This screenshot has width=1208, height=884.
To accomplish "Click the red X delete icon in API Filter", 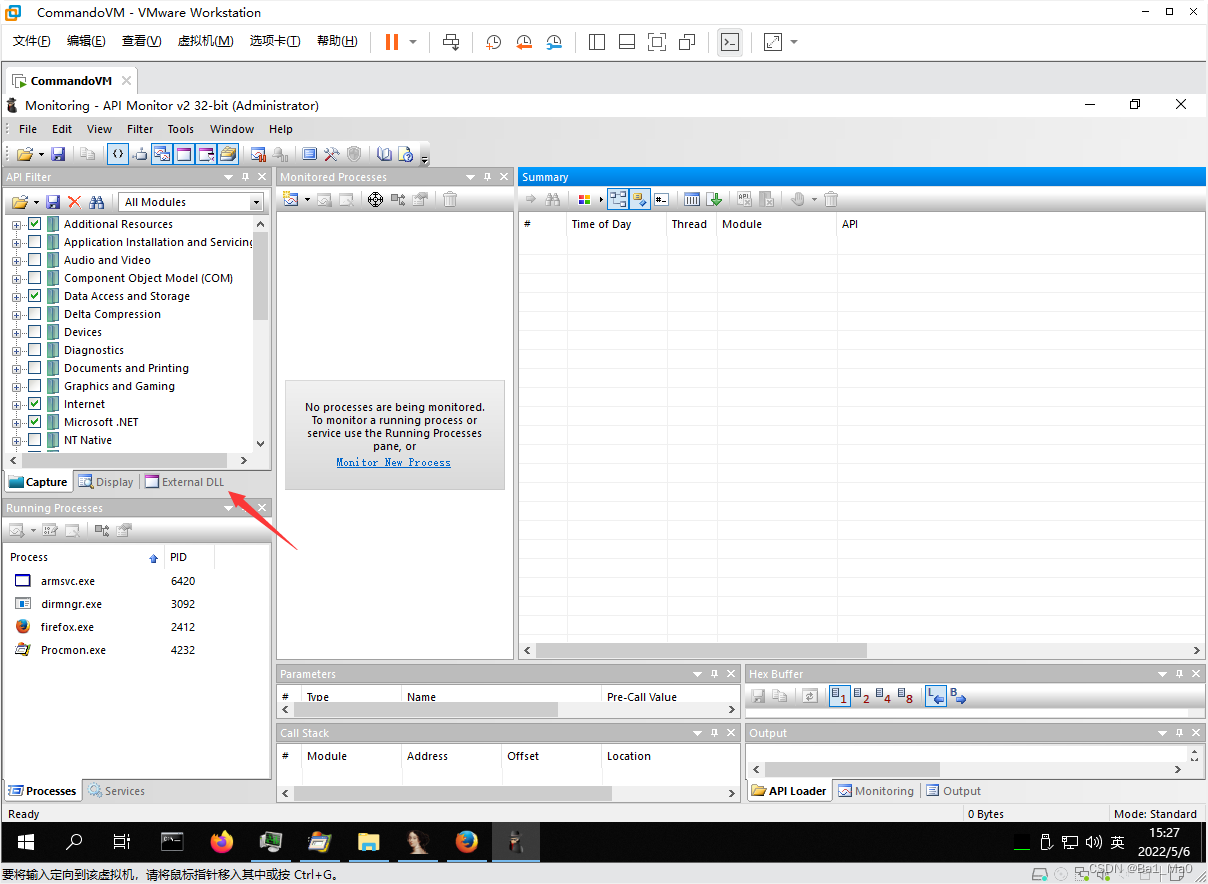I will click(x=74, y=202).
